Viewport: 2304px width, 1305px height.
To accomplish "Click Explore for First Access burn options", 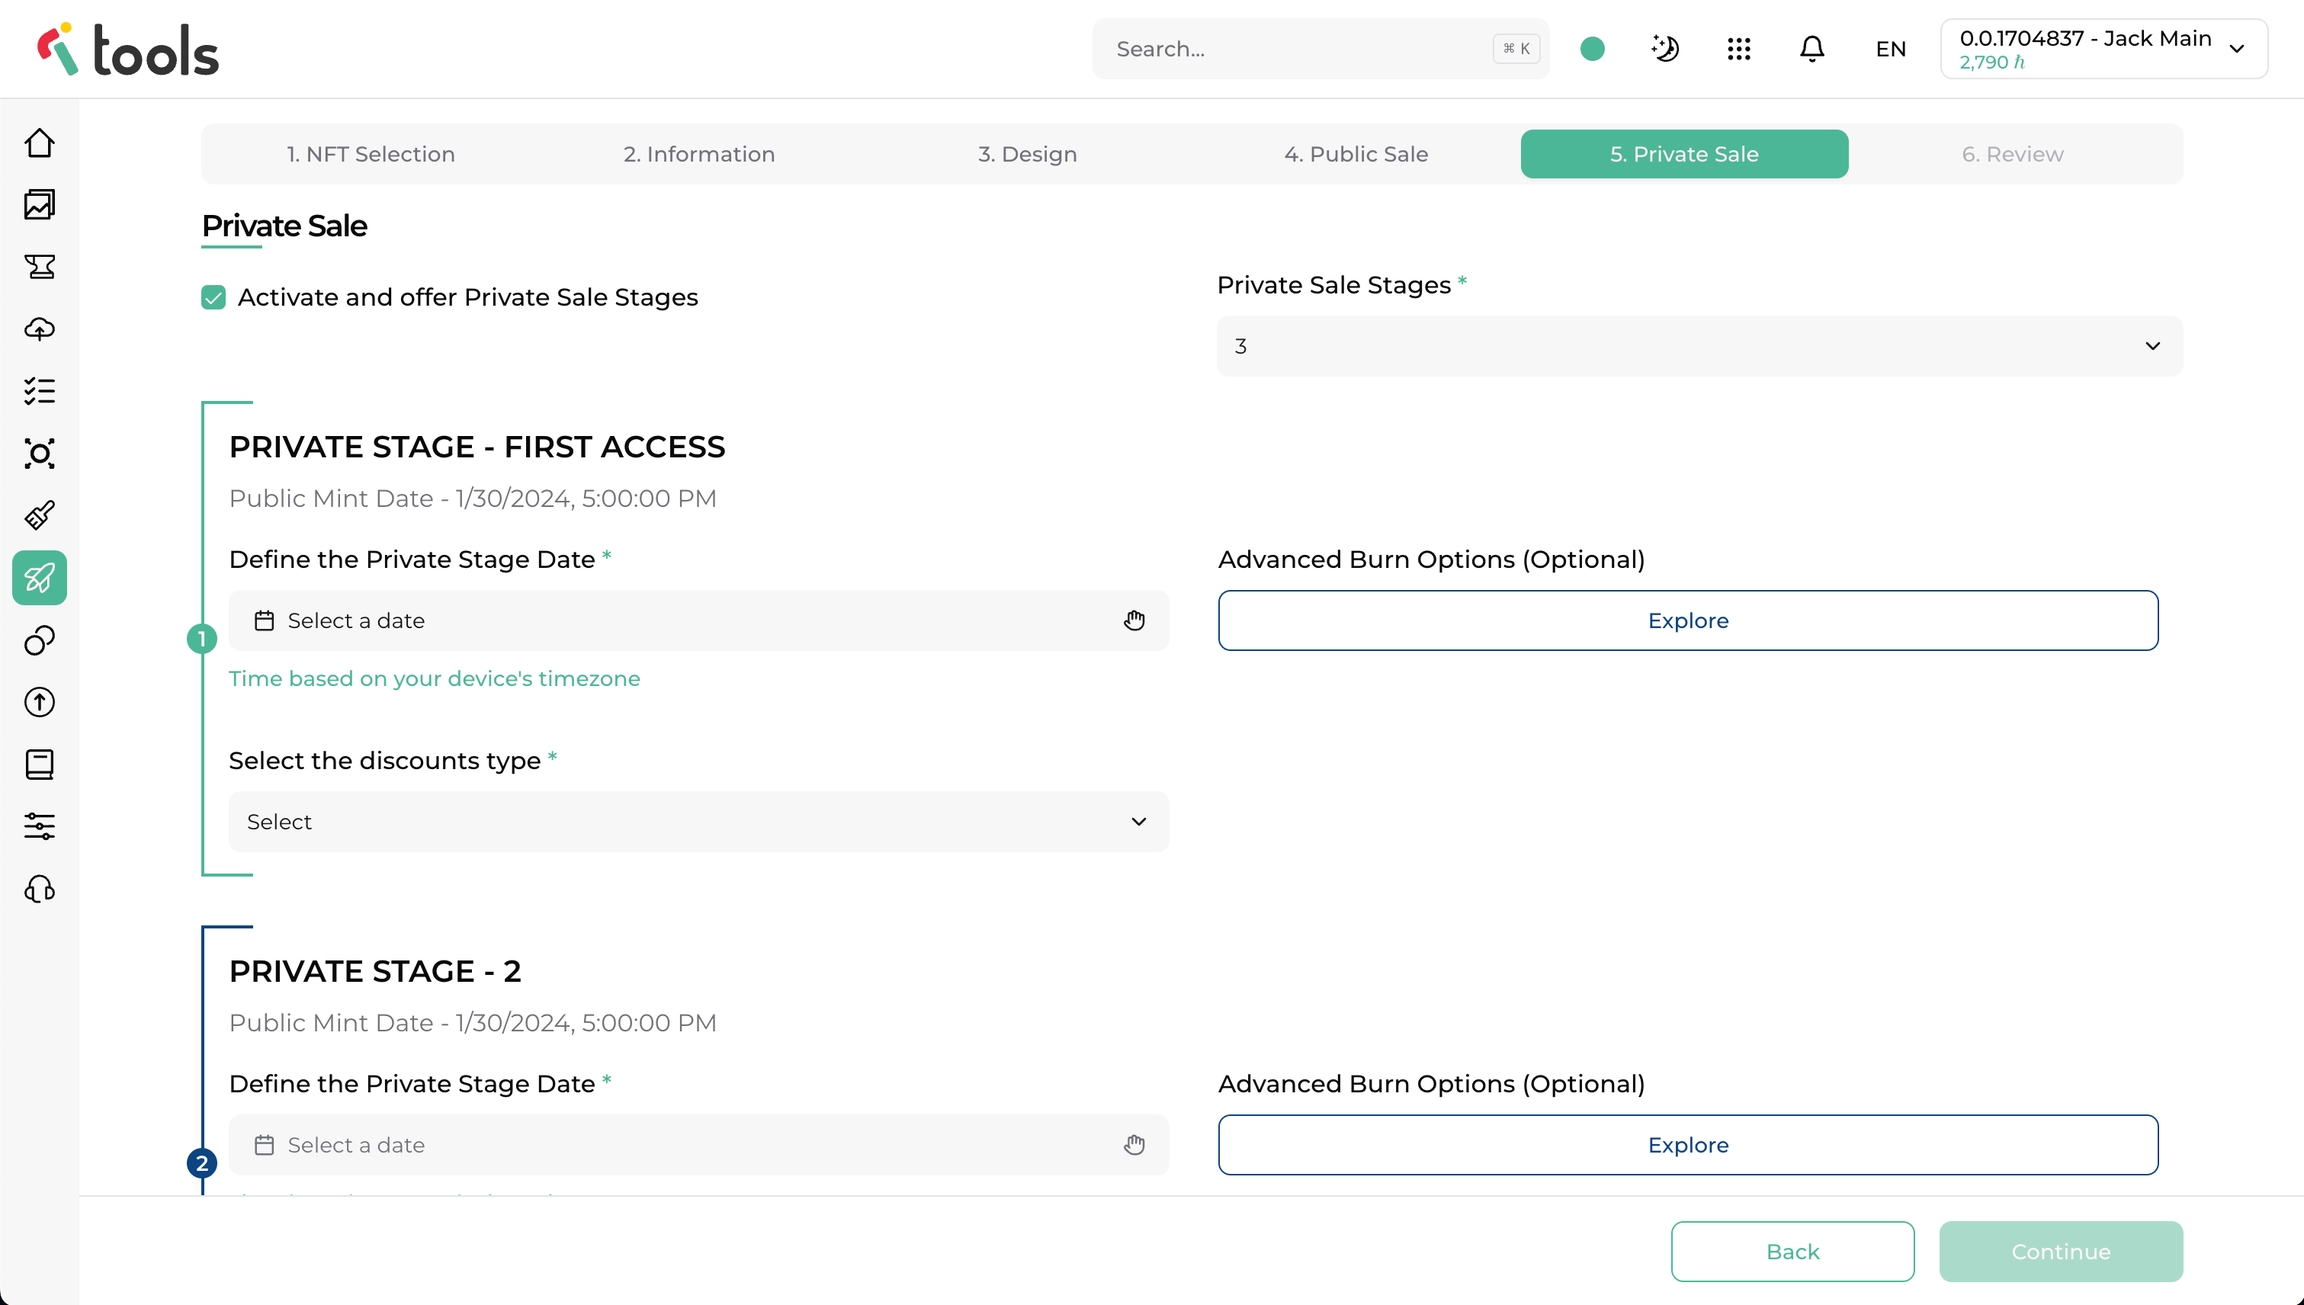I will pos(1687,621).
